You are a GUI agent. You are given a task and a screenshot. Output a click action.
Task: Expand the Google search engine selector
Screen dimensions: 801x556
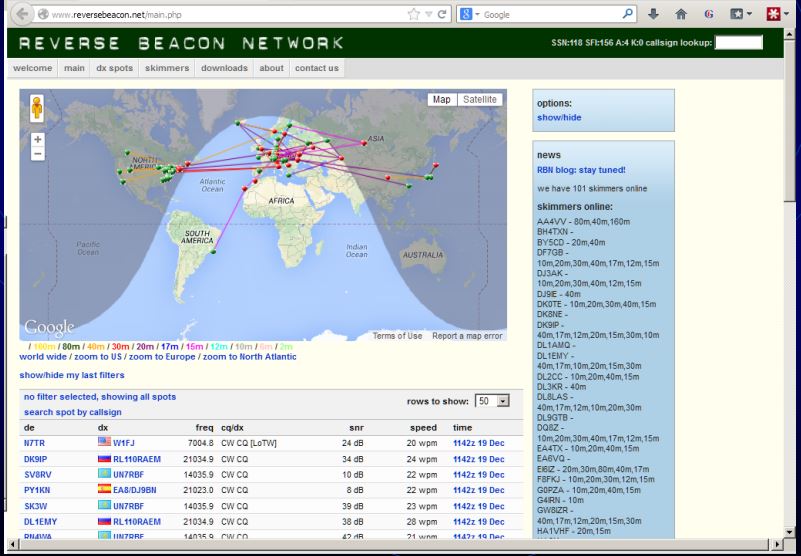tap(469, 14)
